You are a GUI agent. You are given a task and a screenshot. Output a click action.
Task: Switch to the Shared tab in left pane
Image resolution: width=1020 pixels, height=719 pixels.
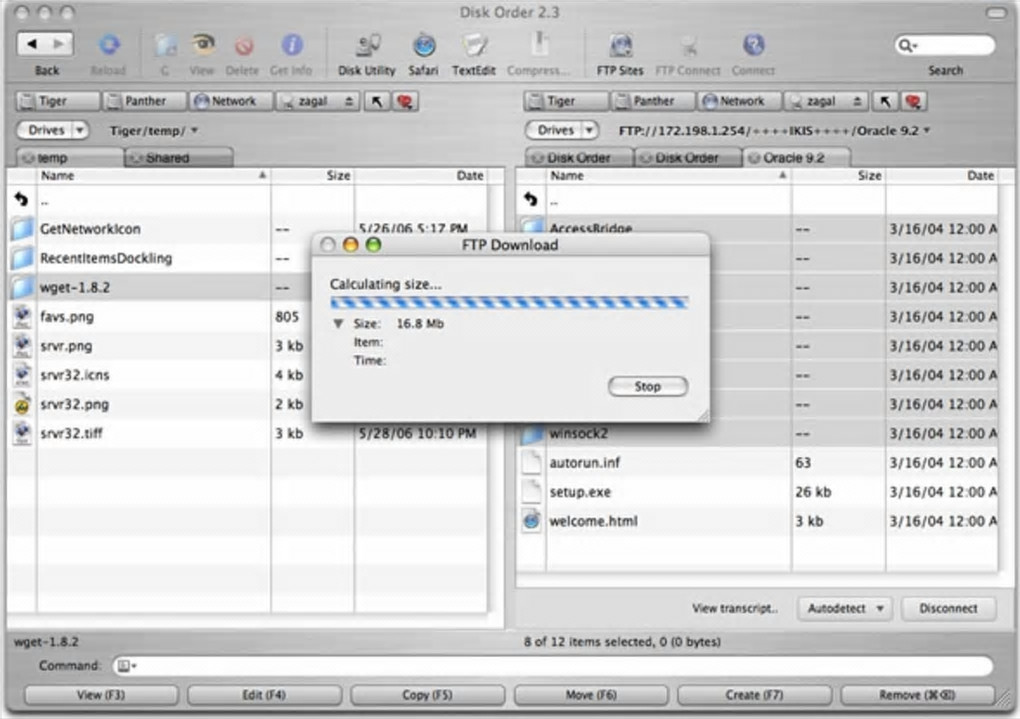tap(179, 157)
